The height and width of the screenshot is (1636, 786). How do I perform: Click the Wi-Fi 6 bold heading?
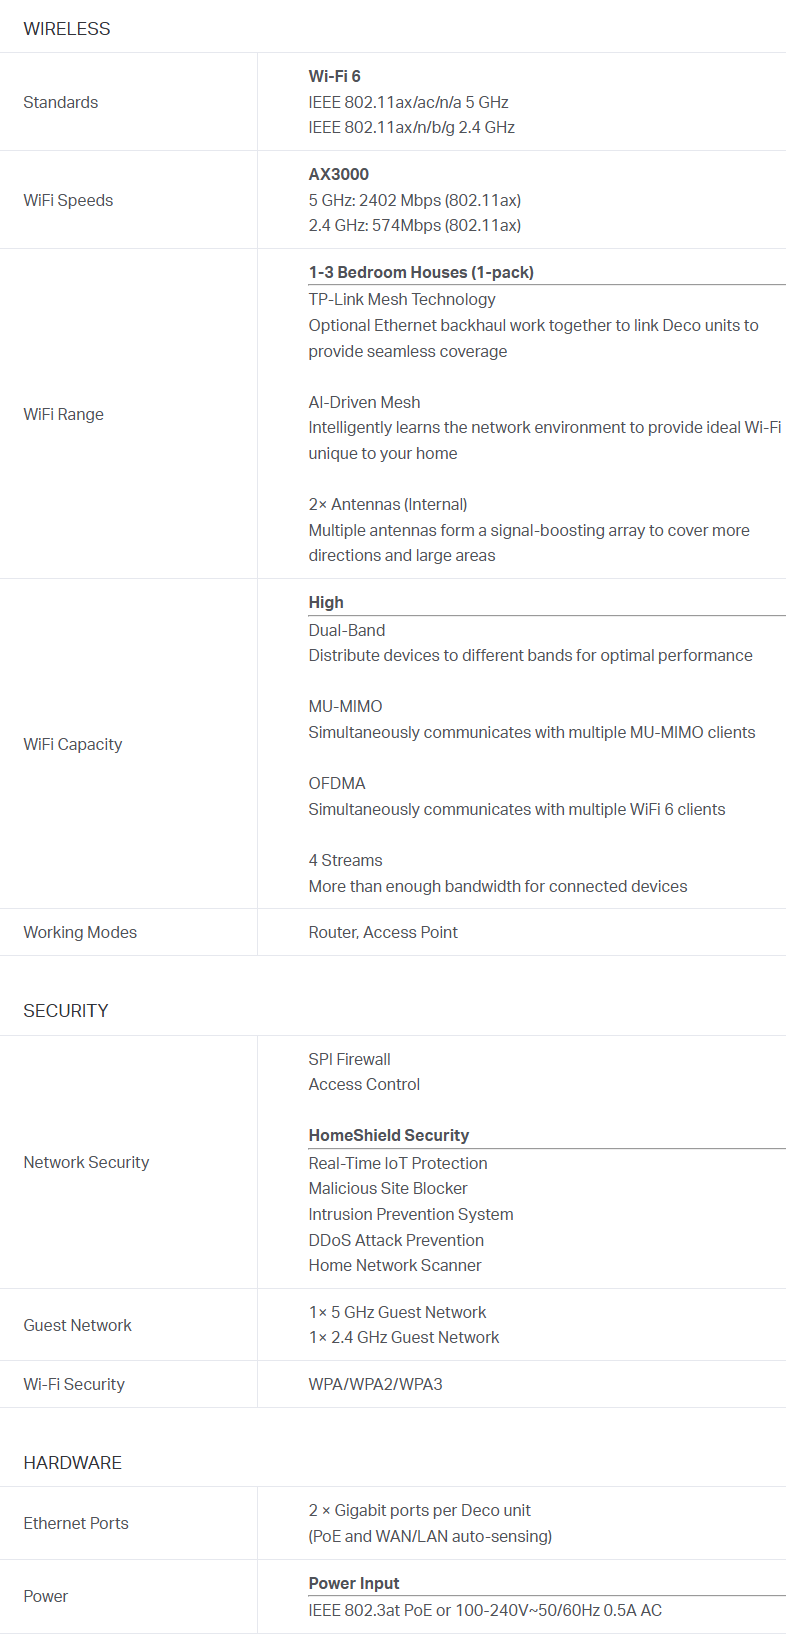click(x=335, y=76)
